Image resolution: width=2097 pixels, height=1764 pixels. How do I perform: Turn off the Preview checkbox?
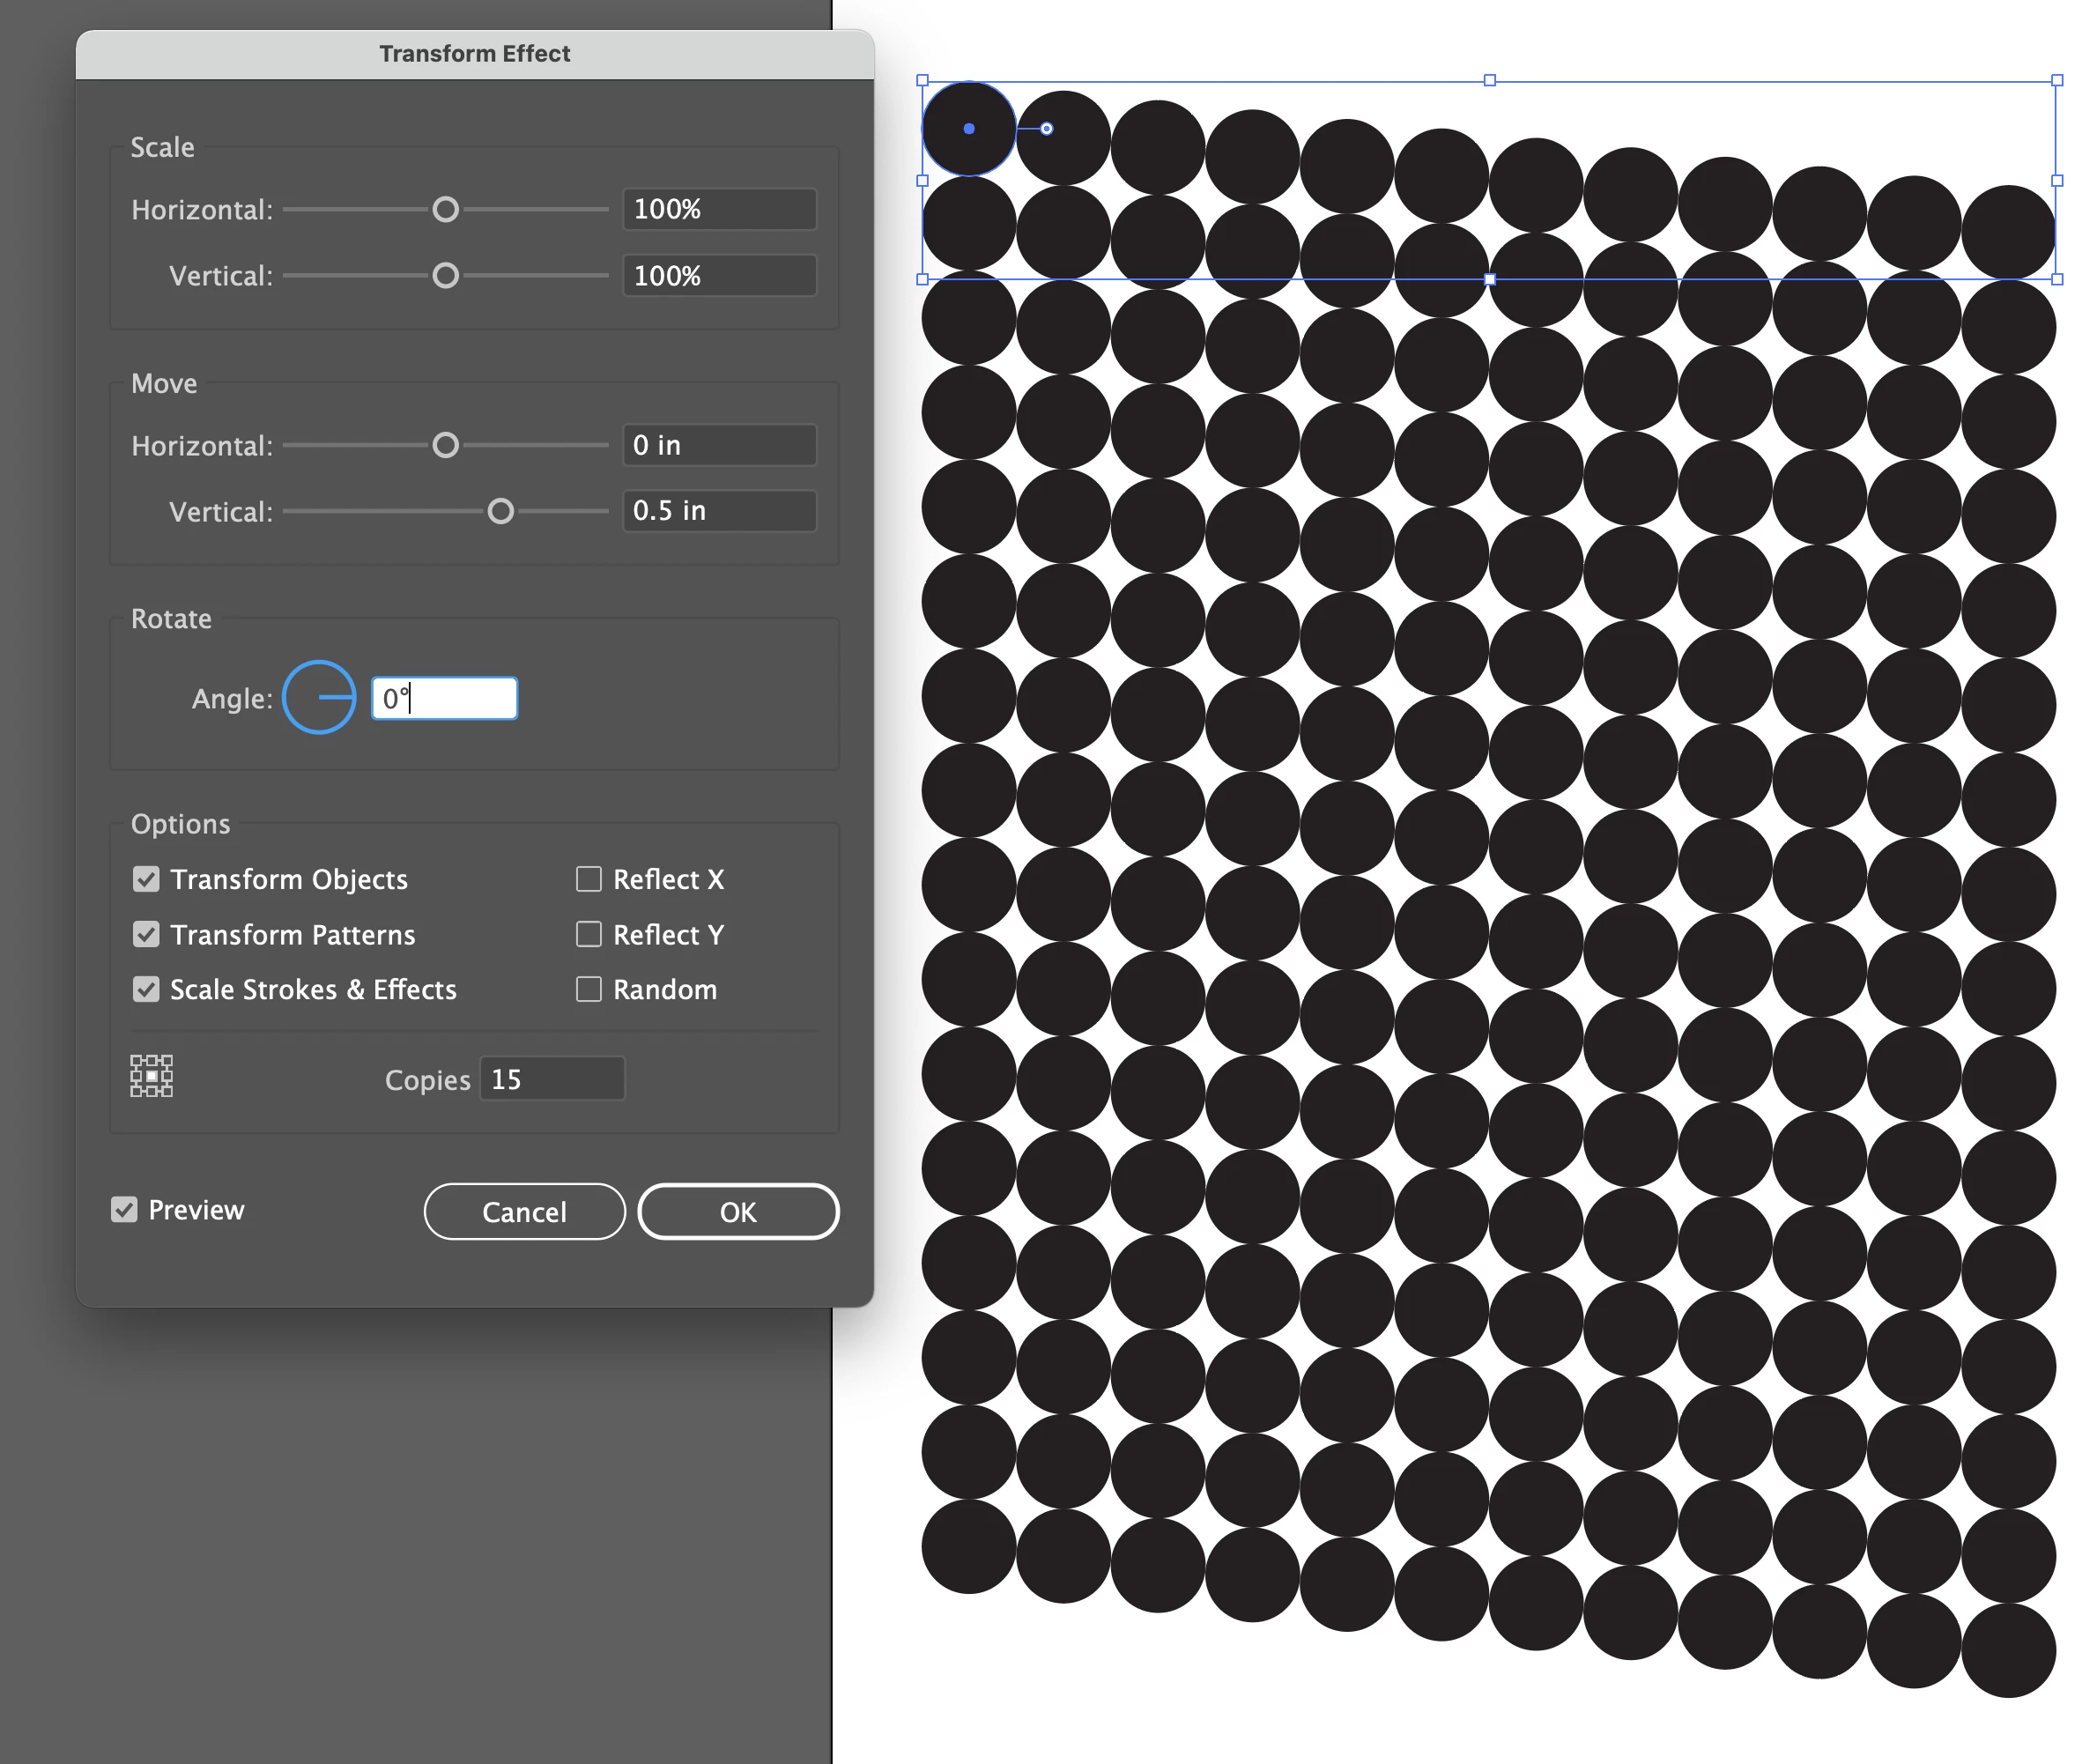point(124,1210)
